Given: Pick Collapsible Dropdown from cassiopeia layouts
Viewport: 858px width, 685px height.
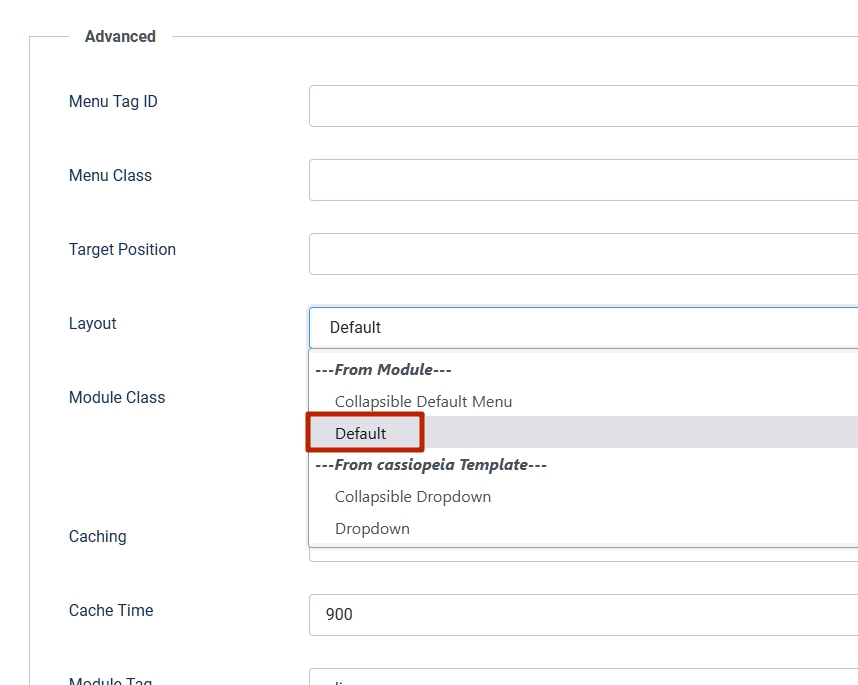Looking at the screenshot, I should pos(413,496).
